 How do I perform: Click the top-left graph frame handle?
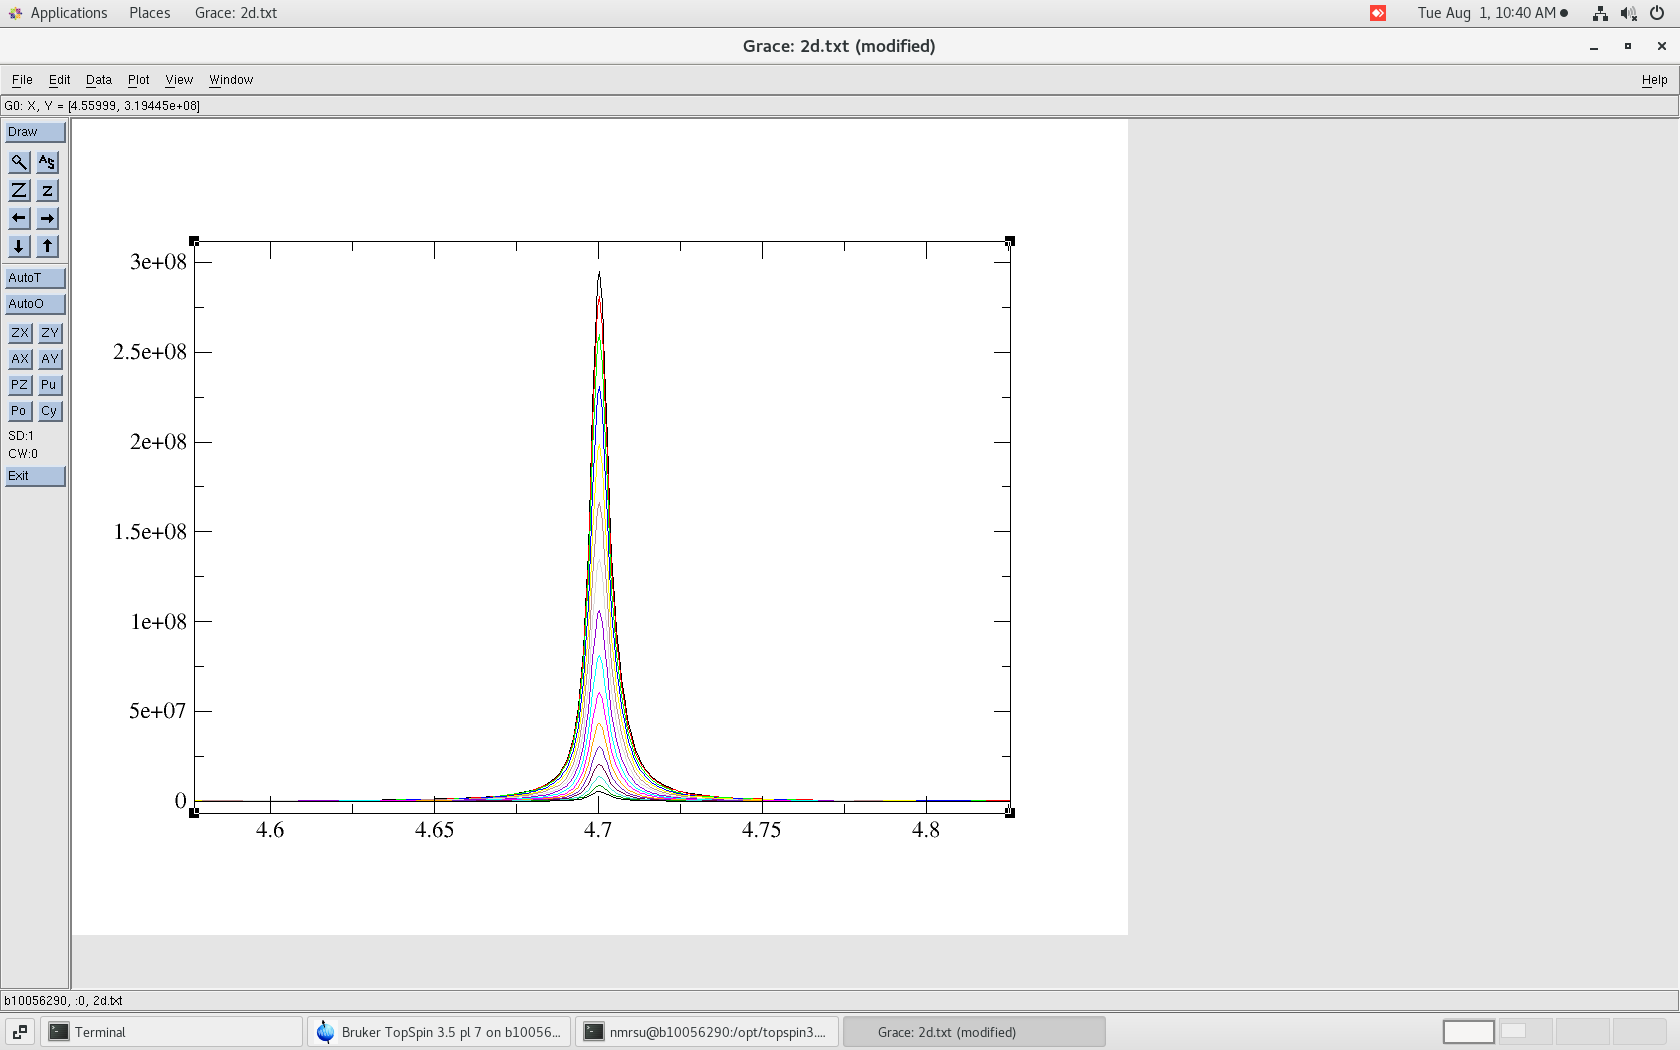194,241
